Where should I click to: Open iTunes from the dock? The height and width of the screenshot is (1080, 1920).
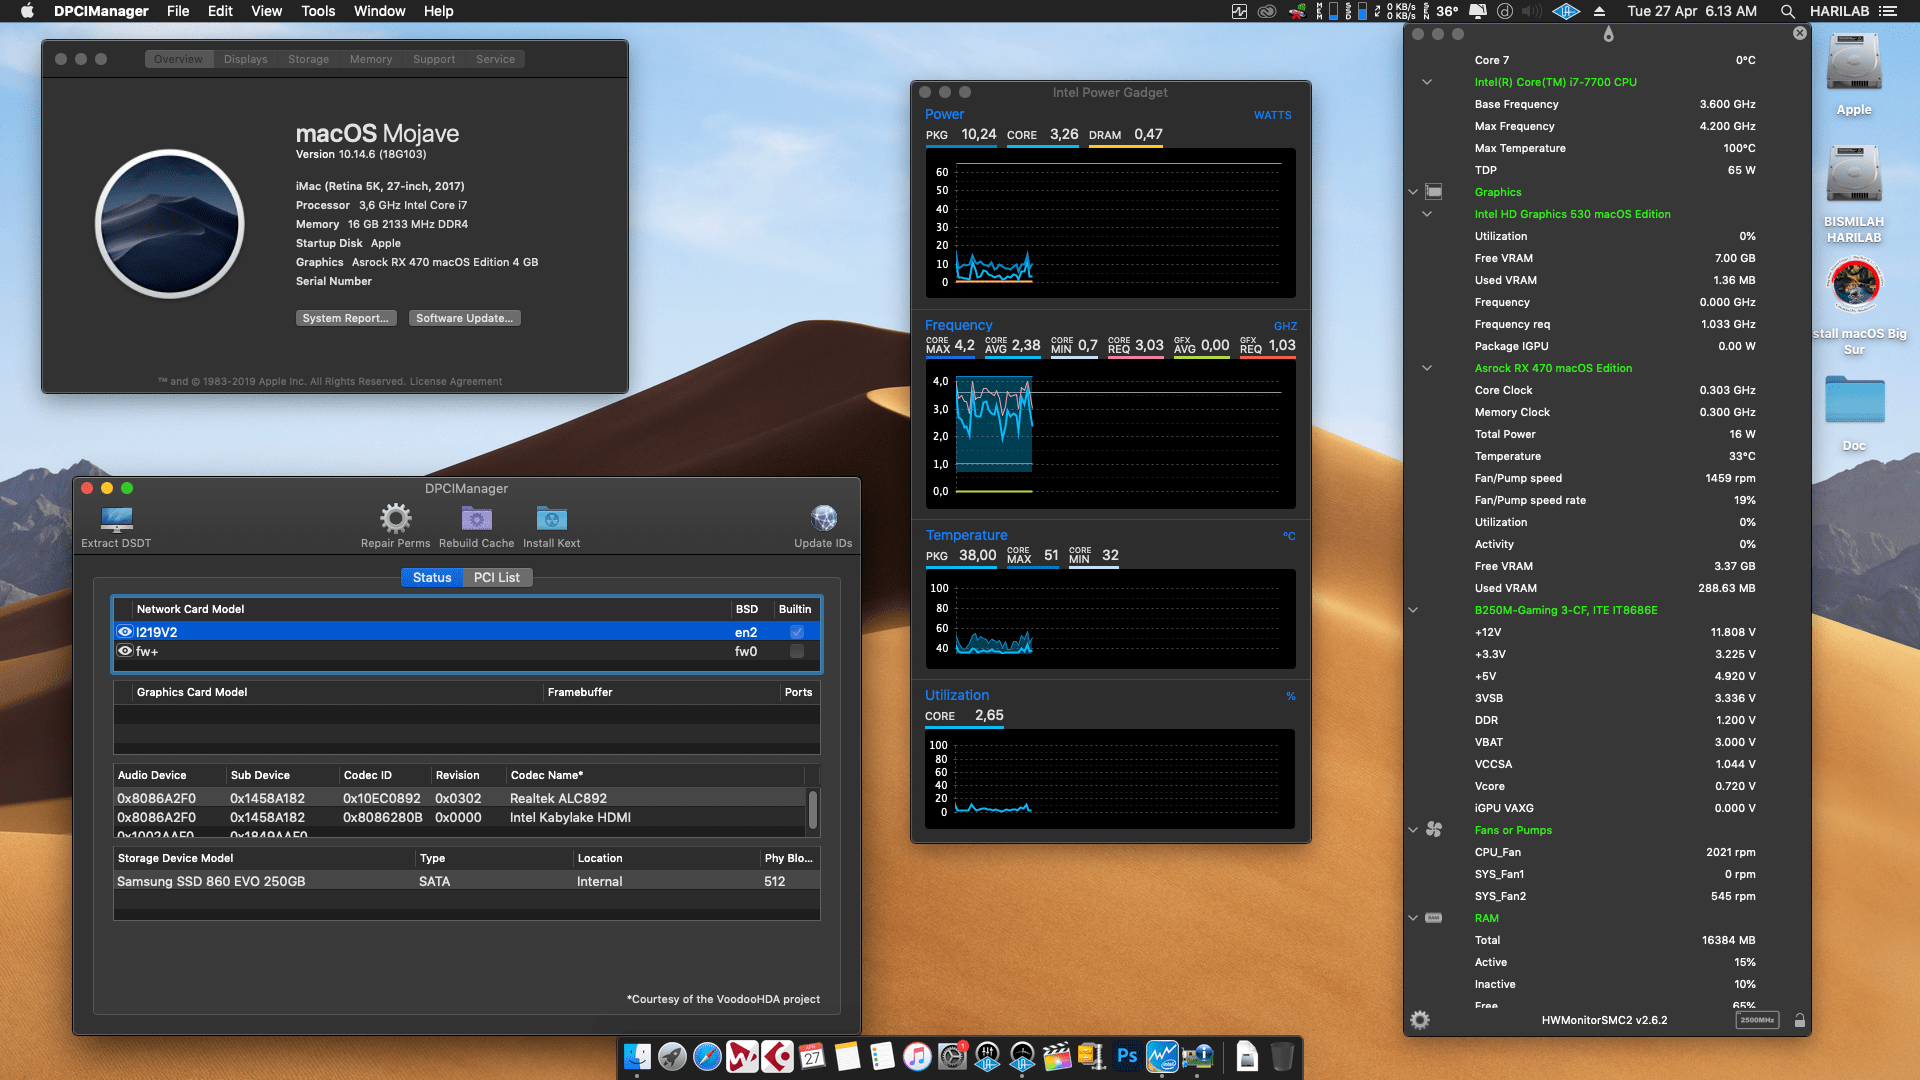[x=917, y=1056]
